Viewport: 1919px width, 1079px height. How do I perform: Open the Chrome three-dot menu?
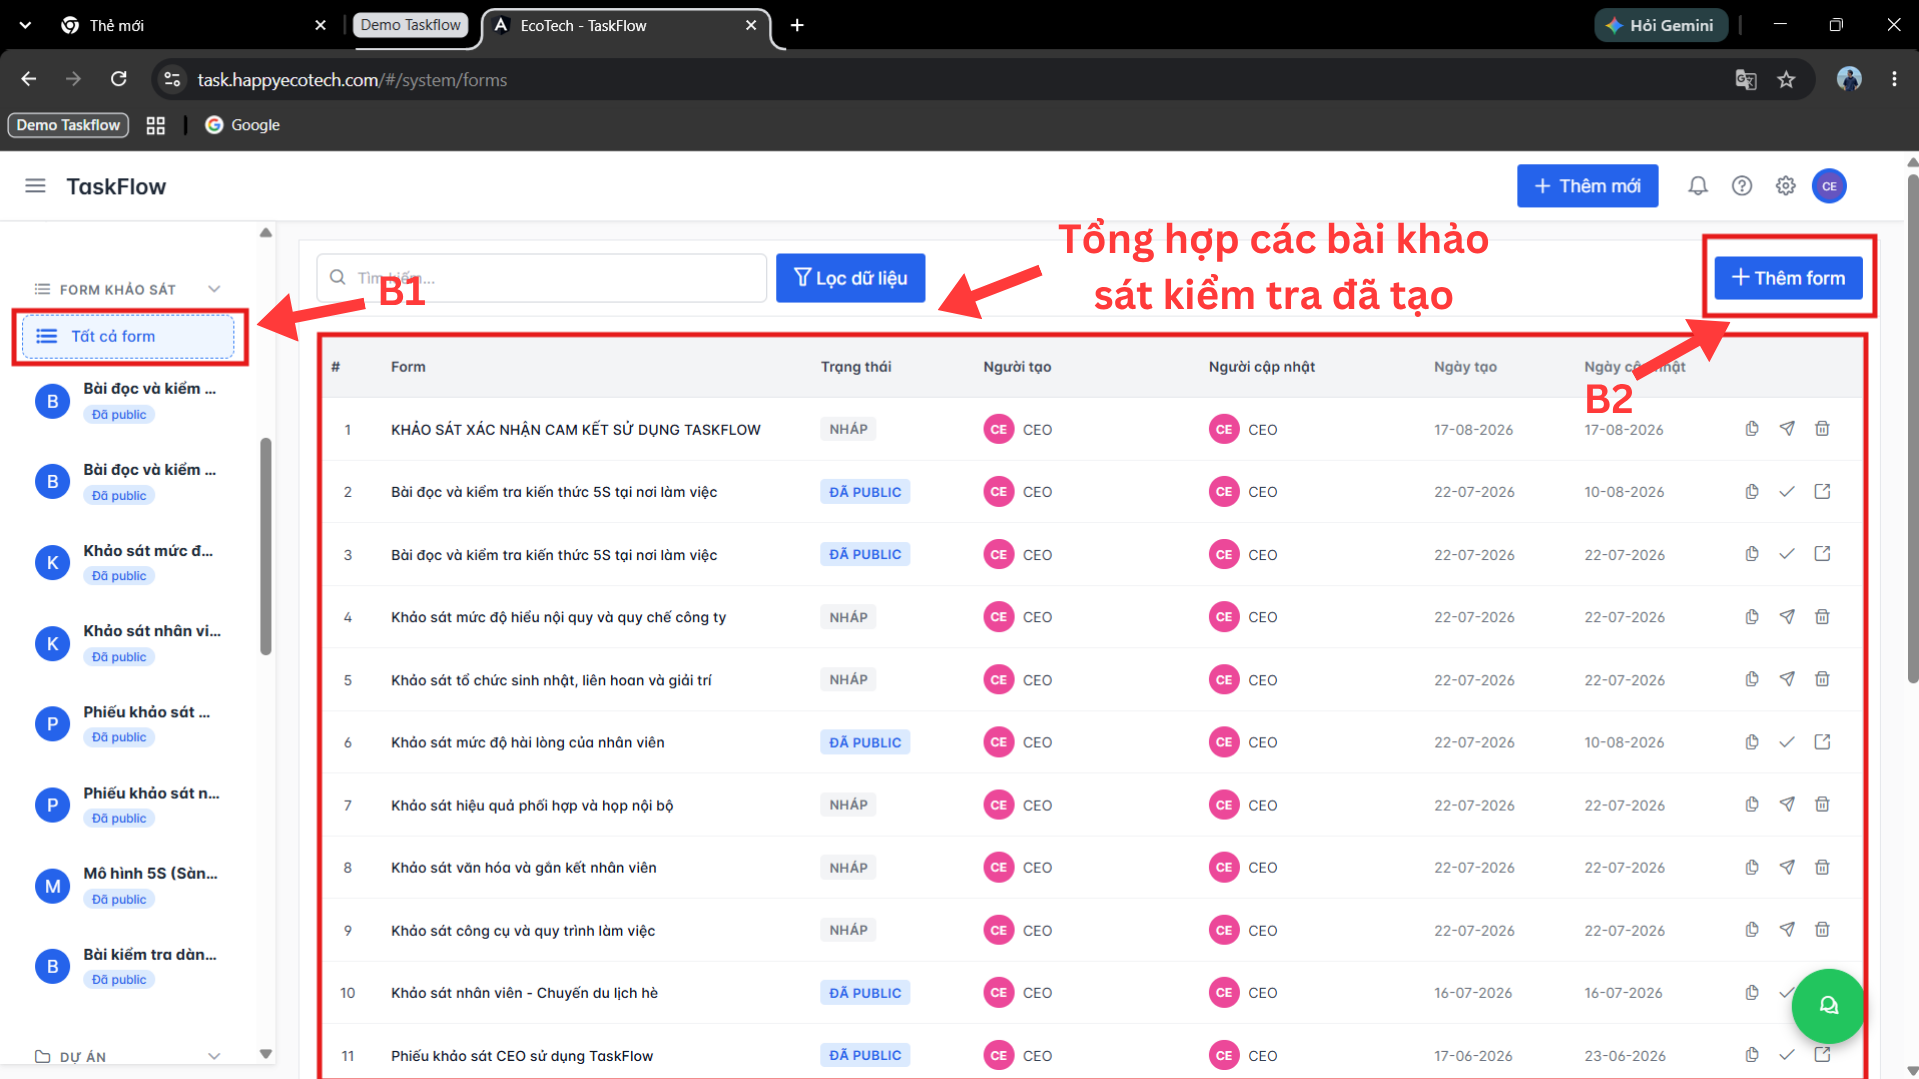[1894, 79]
